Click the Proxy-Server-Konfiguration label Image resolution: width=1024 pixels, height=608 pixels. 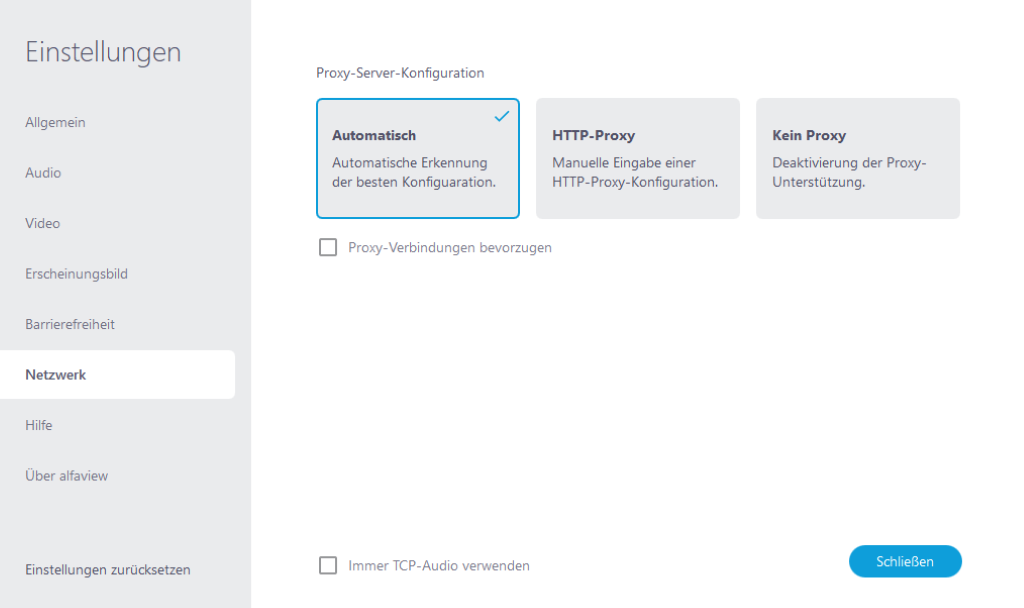(400, 72)
